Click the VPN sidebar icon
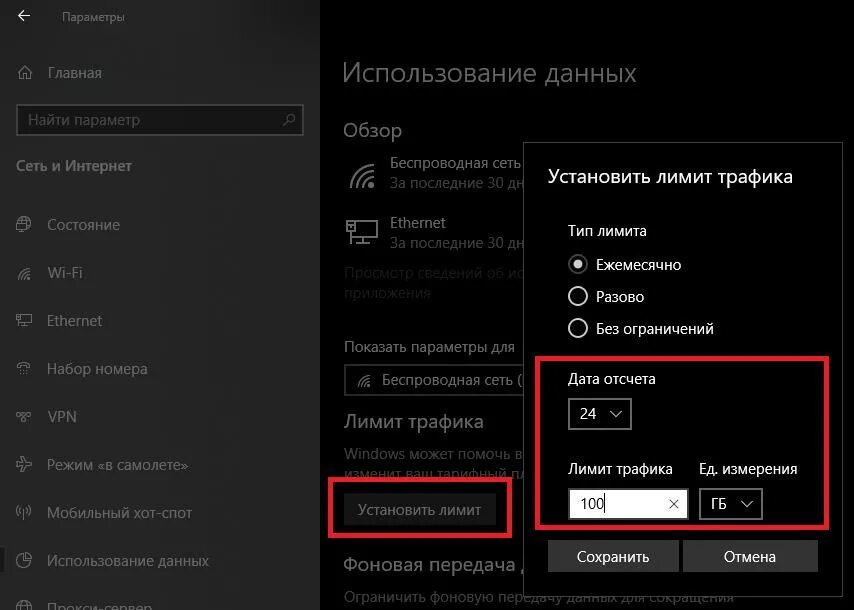 point(24,417)
